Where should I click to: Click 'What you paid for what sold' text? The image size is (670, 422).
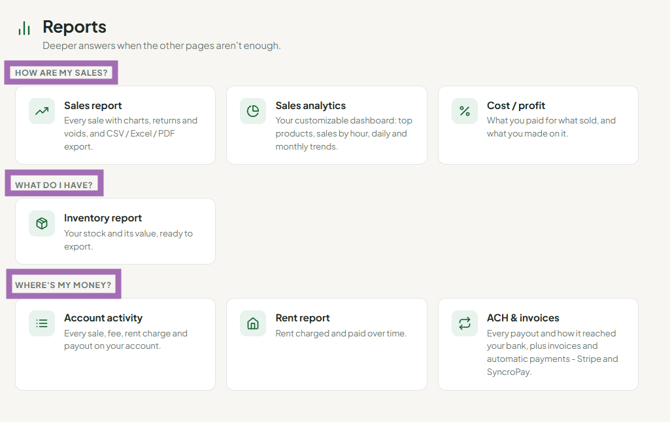coord(551,127)
